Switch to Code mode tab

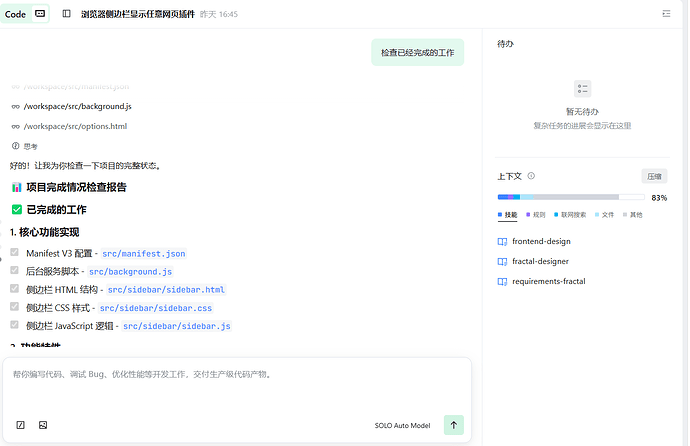click(15, 14)
